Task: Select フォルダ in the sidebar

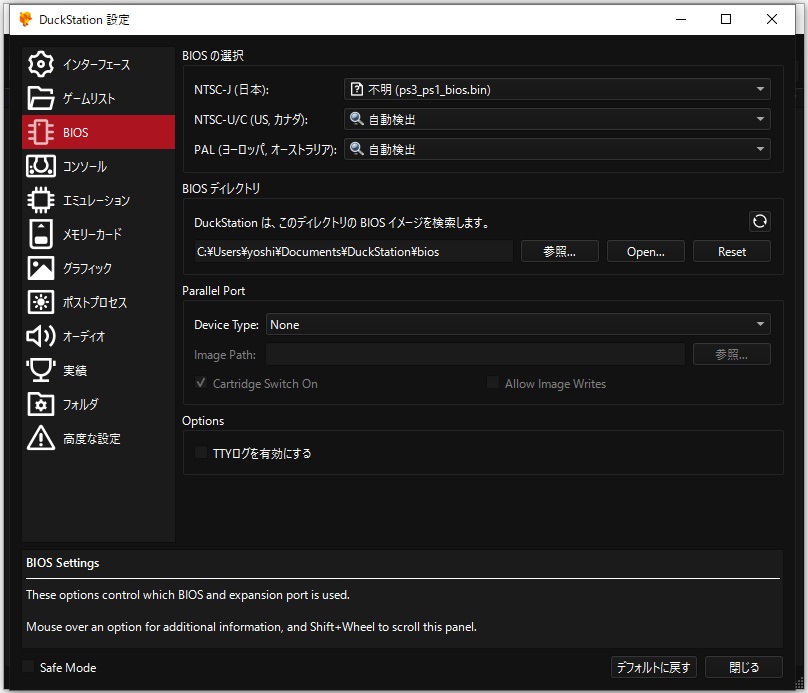Action: click(x=98, y=404)
